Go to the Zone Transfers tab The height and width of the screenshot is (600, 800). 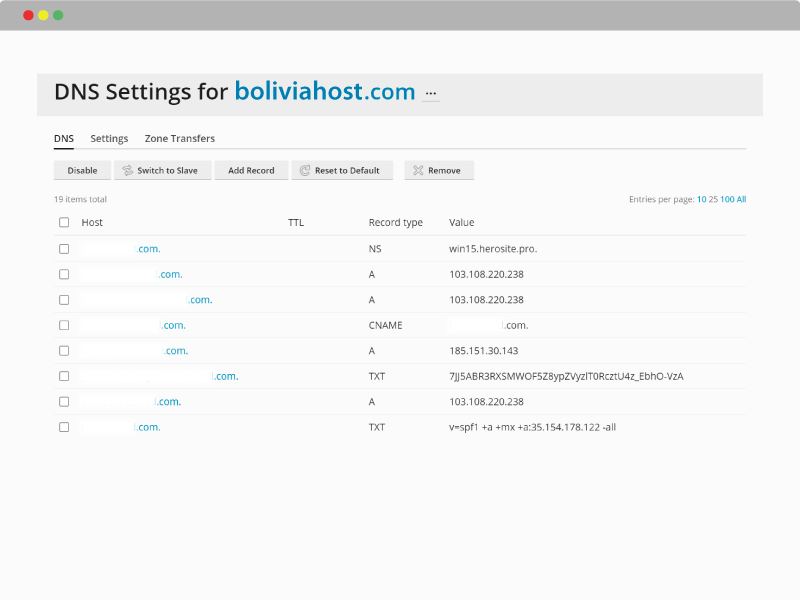click(x=180, y=139)
